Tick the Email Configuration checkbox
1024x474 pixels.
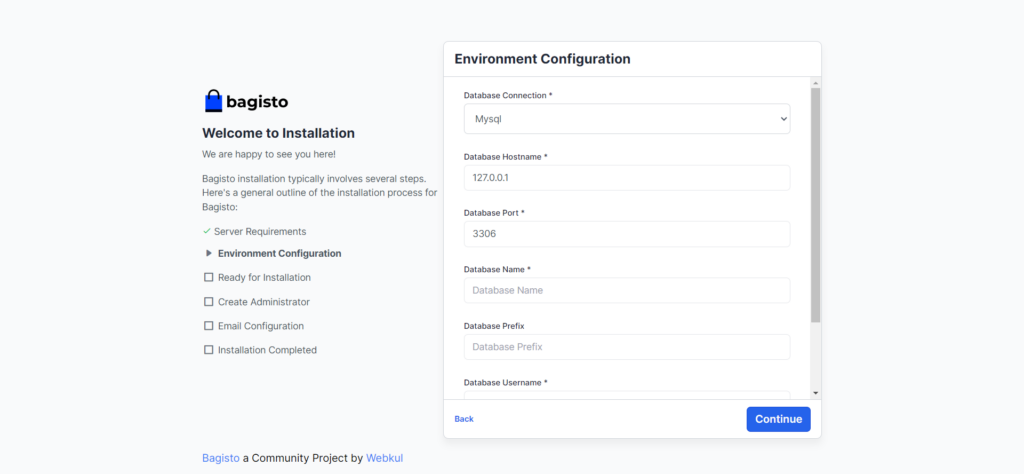pos(208,325)
